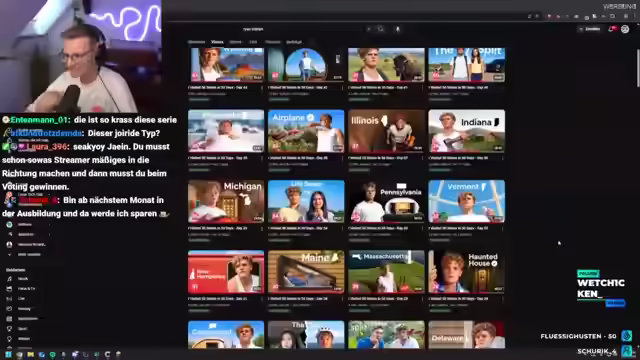The image size is (640, 360).
Task: Open the yellow taskbar app icon
Action: [30, 355]
